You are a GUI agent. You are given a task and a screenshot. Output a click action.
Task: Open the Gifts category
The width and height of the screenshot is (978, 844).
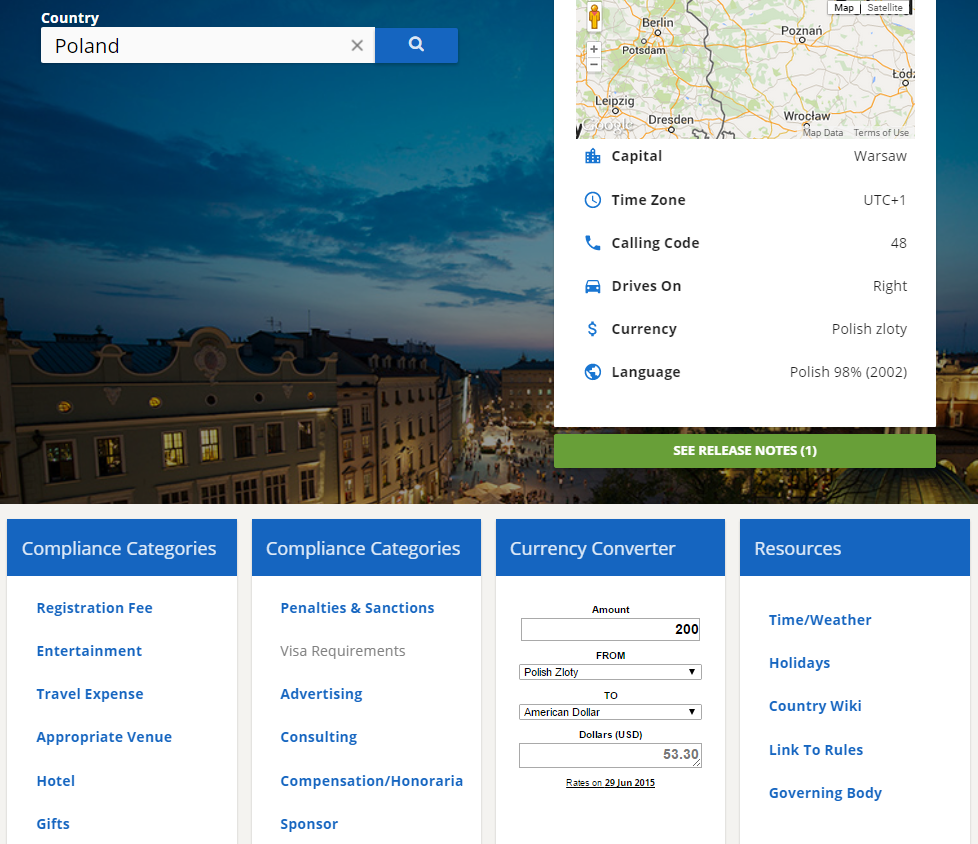(53, 823)
